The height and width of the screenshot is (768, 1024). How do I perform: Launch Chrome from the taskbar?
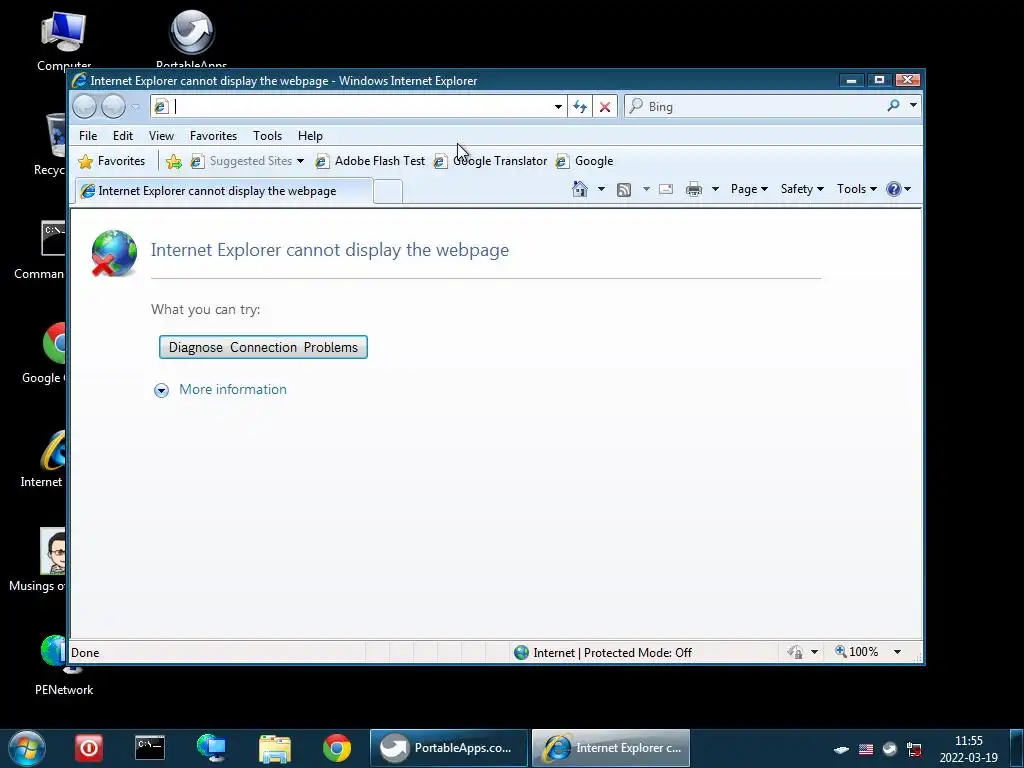(337, 748)
